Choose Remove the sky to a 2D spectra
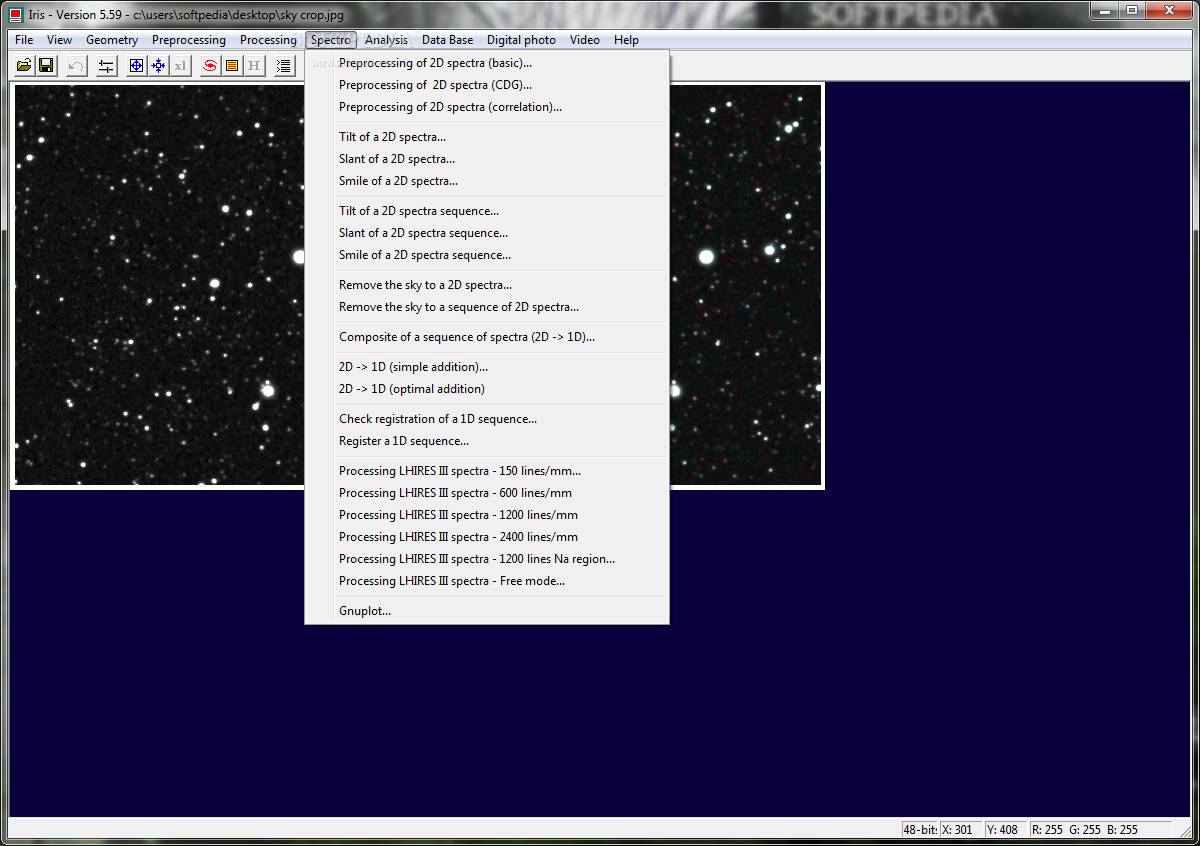This screenshot has width=1200, height=846. point(487,285)
